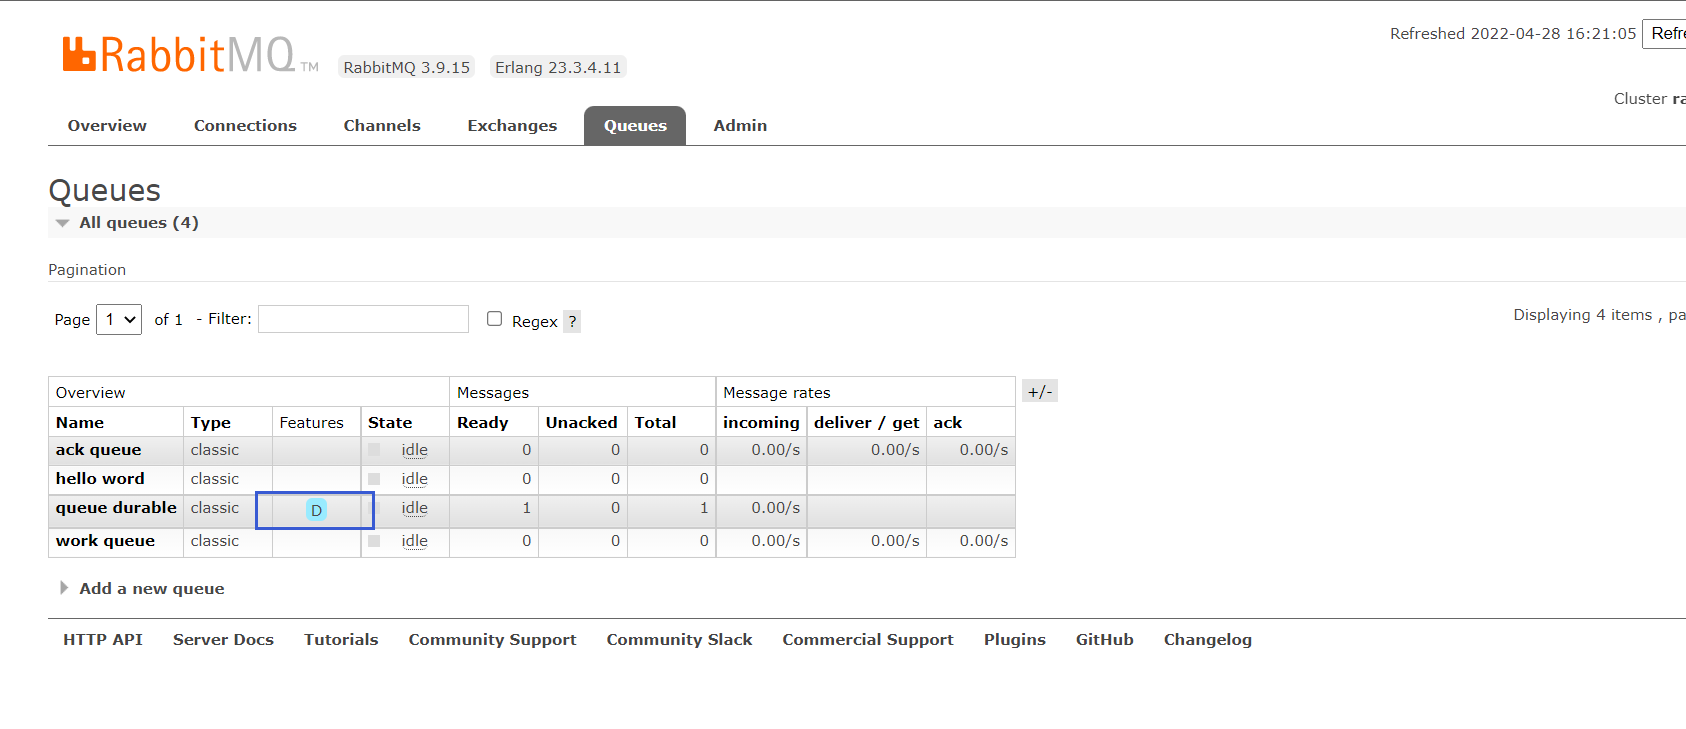
Task: Click classic type of queue durable
Action: tap(215, 508)
